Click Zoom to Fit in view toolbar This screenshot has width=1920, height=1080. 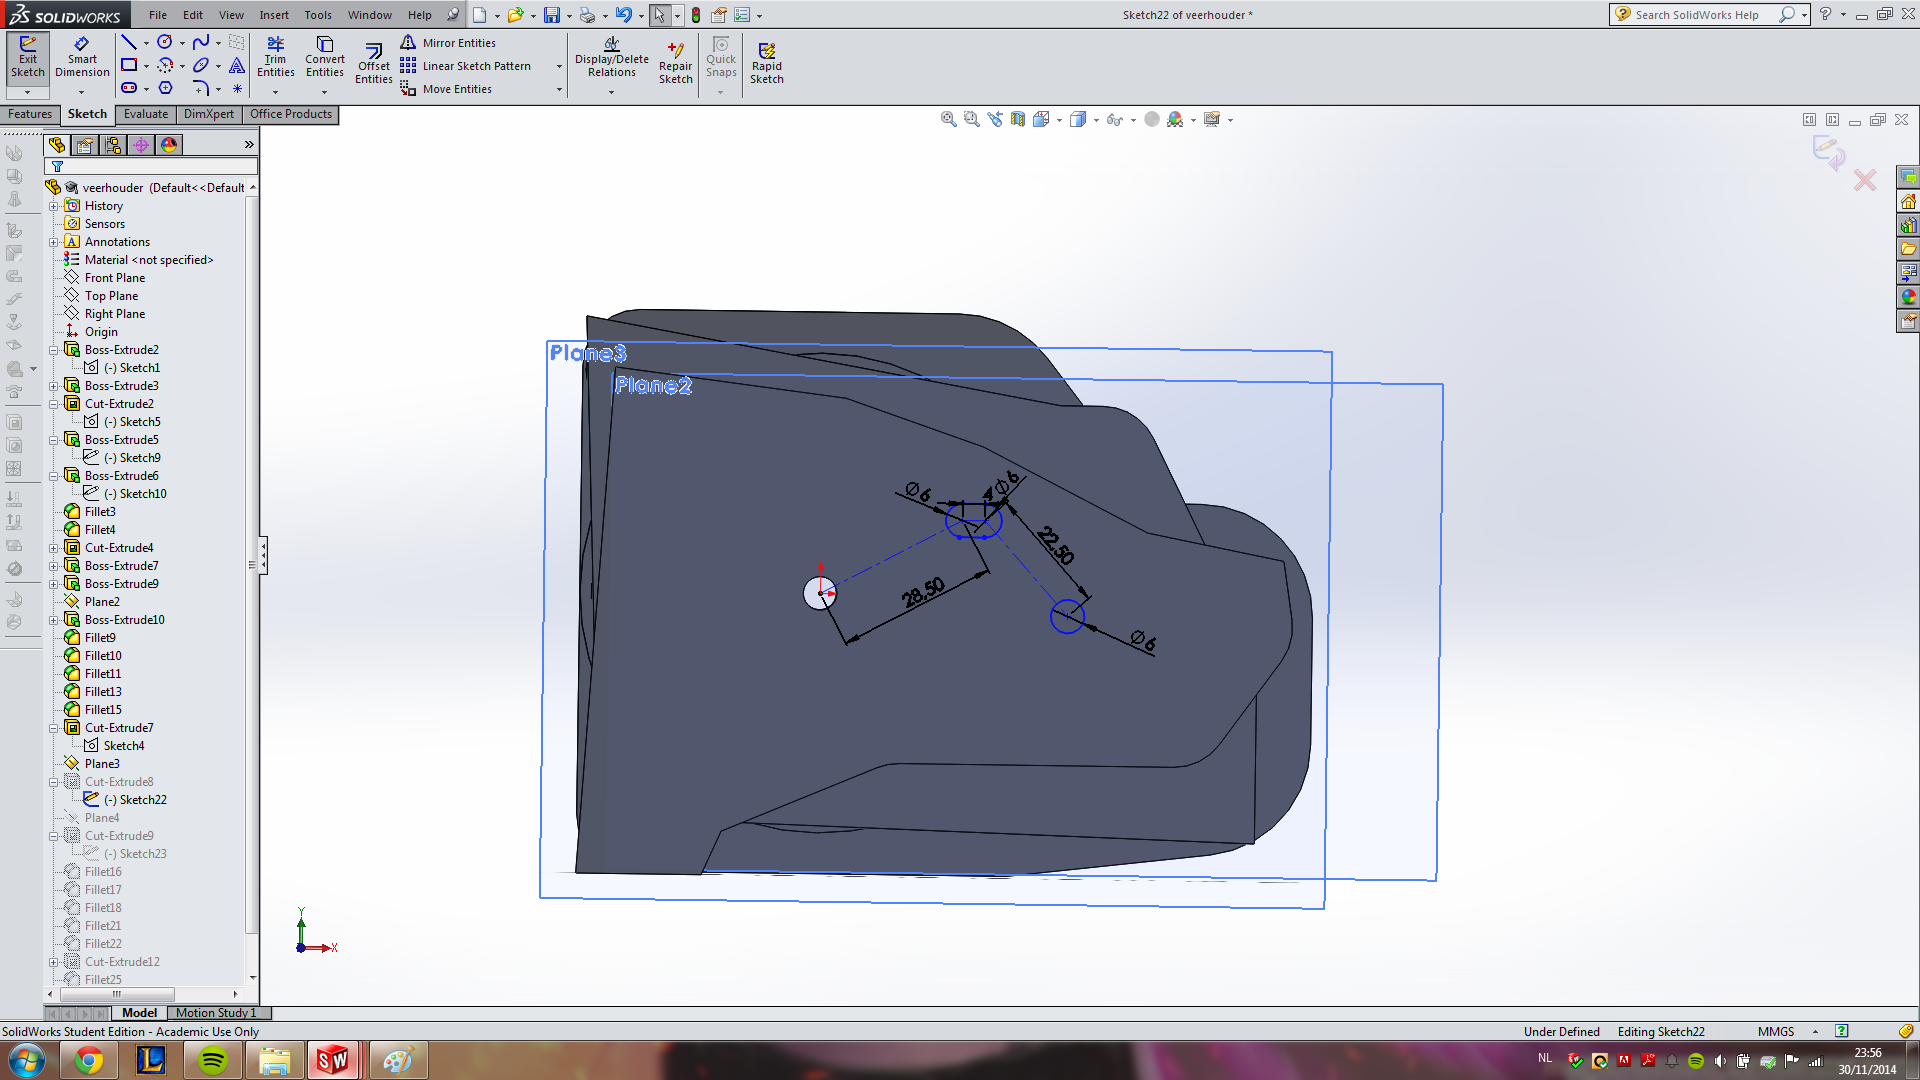(x=948, y=119)
